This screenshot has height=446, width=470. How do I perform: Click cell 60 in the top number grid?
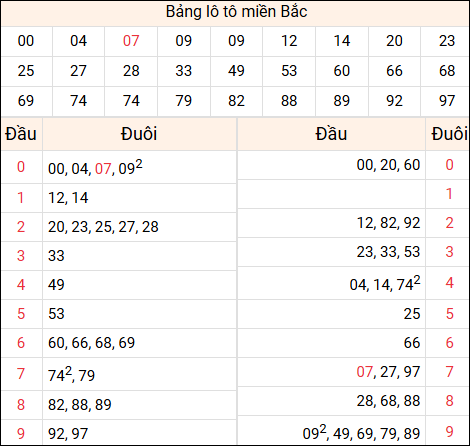(x=342, y=71)
